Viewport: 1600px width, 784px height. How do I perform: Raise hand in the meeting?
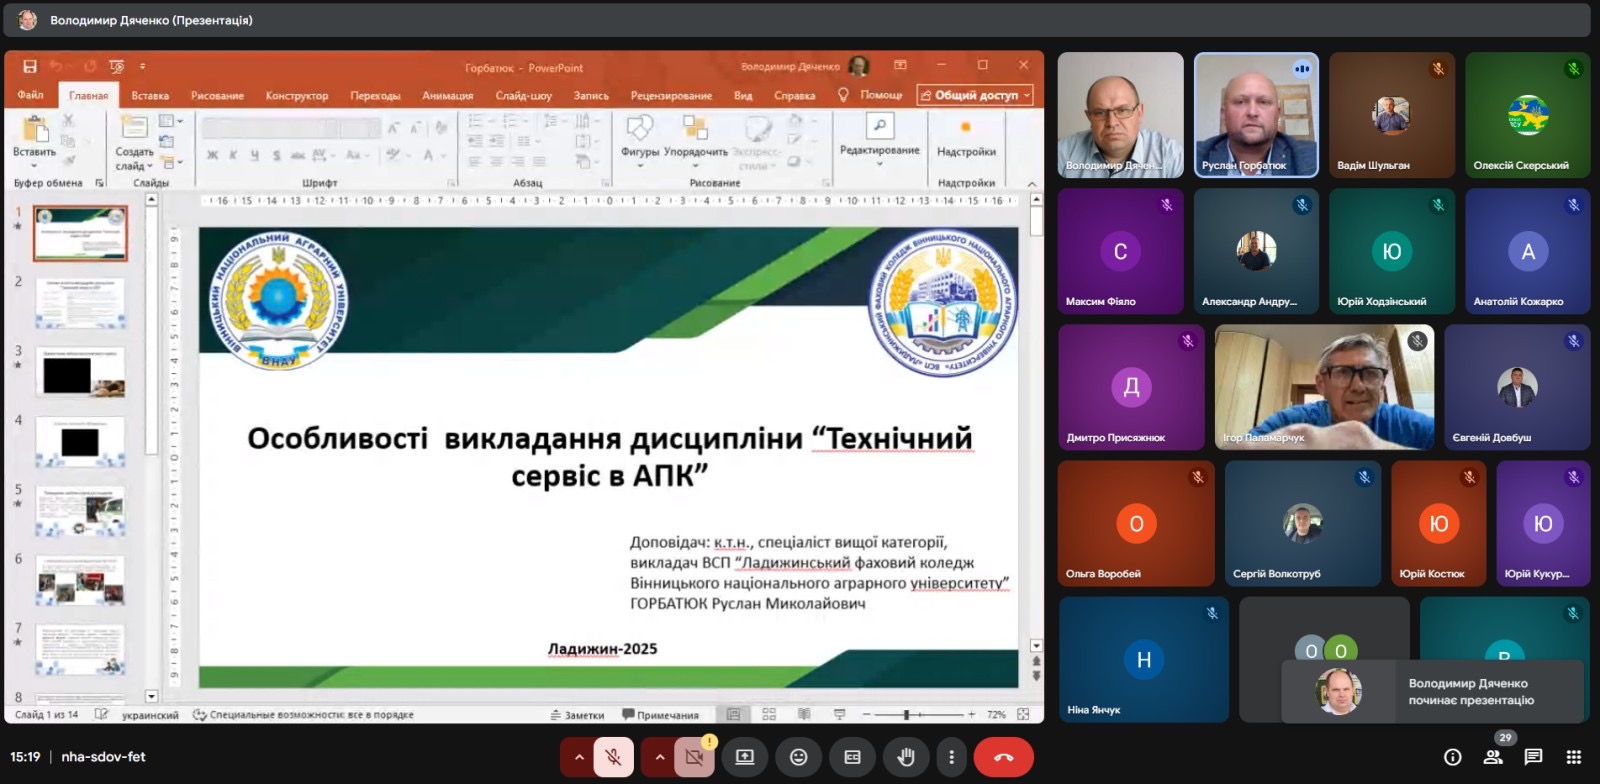906,757
